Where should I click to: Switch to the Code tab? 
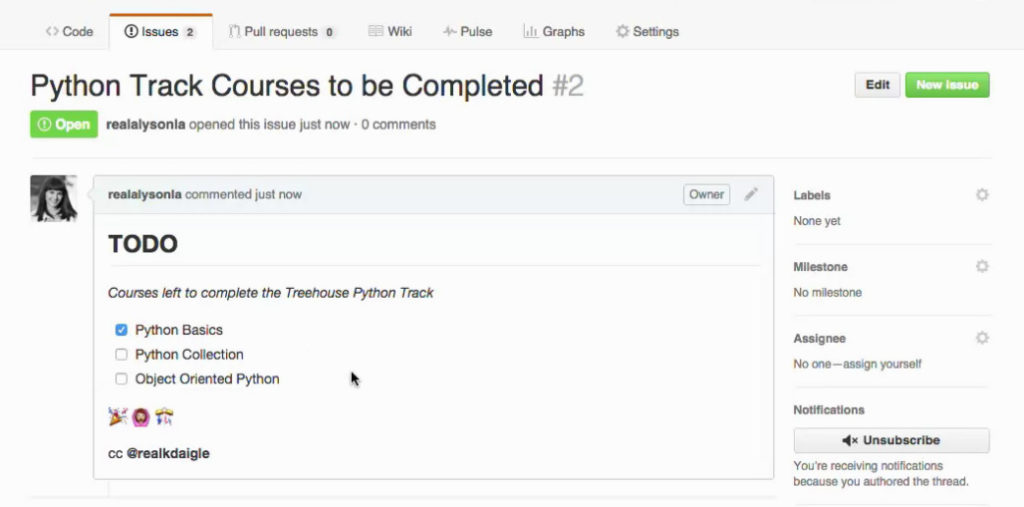(x=69, y=31)
